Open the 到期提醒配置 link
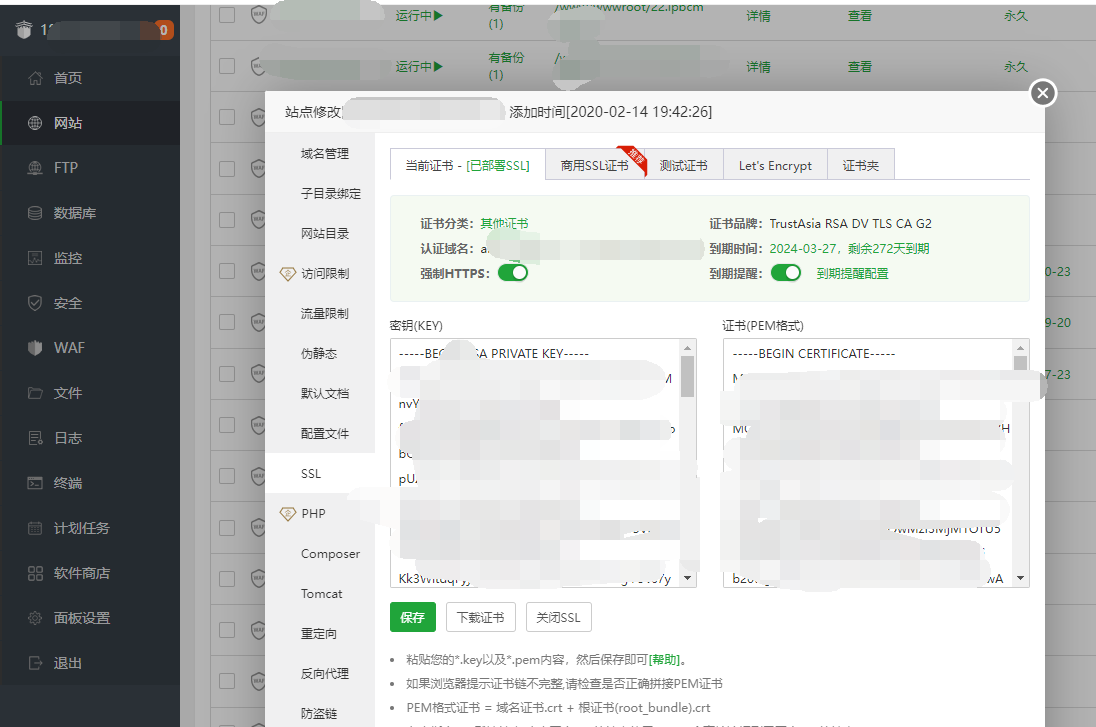 (x=852, y=273)
